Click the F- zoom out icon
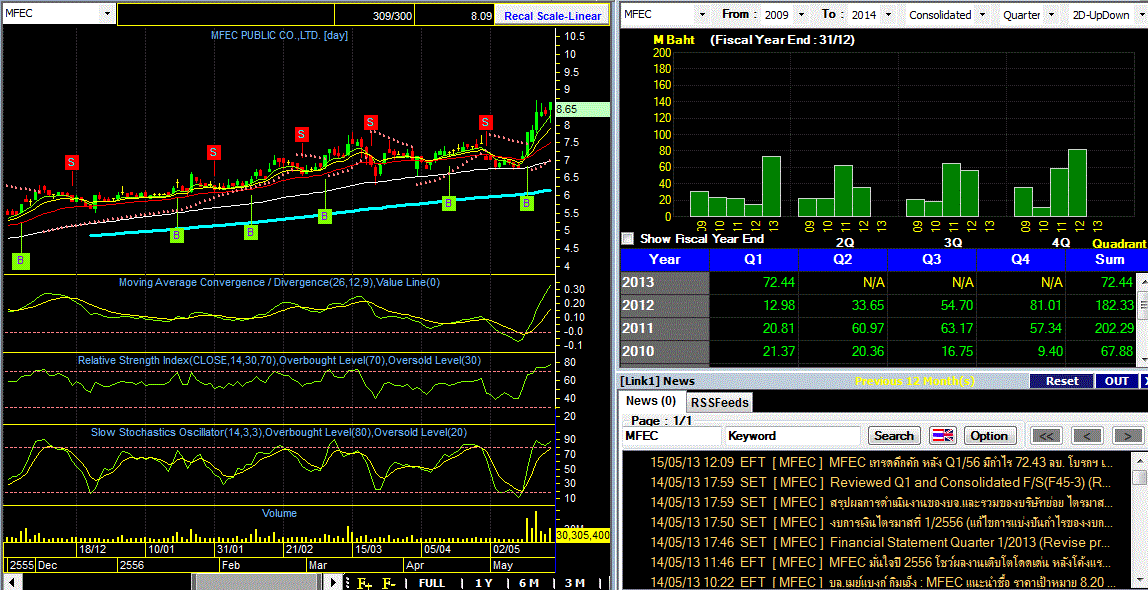The height and width of the screenshot is (590, 1148). click(x=389, y=583)
